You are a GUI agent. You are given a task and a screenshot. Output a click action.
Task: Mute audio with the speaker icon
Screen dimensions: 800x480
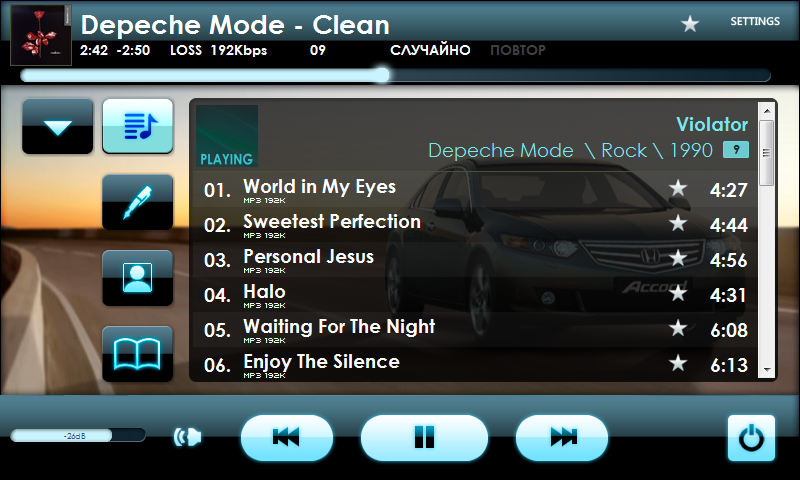pyautogui.click(x=187, y=437)
